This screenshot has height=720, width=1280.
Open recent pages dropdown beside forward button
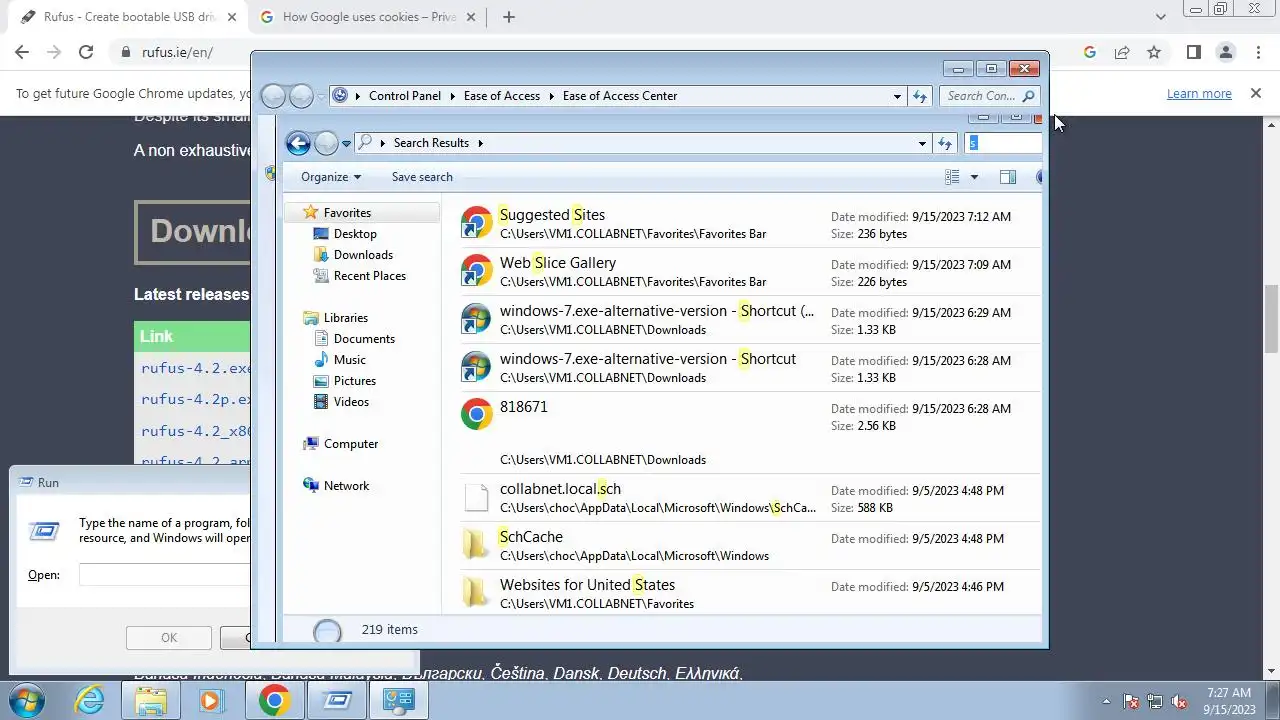point(346,143)
